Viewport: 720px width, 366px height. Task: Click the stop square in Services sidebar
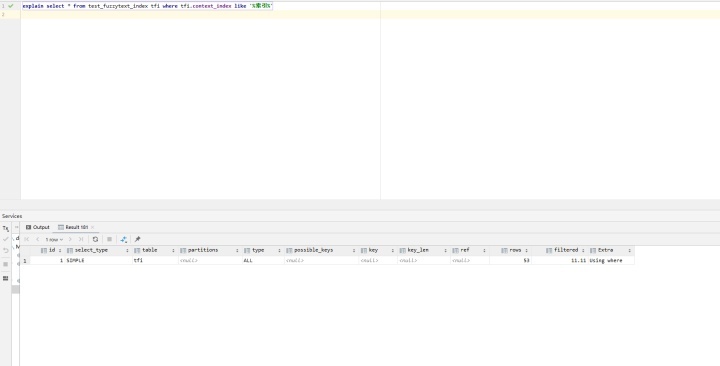6,265
